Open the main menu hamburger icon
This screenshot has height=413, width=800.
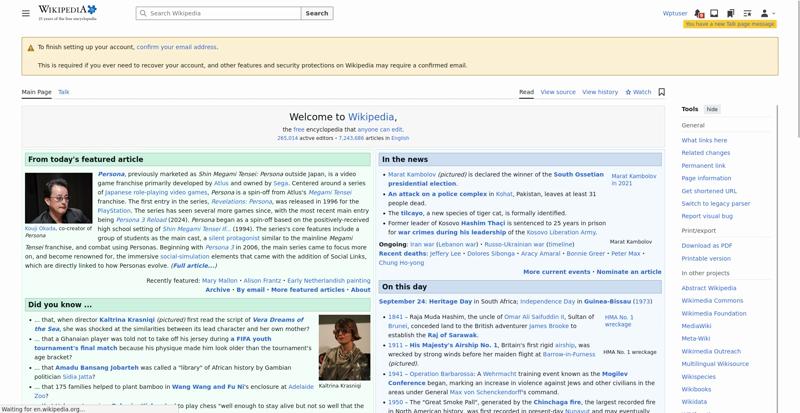tap(26, 13)
